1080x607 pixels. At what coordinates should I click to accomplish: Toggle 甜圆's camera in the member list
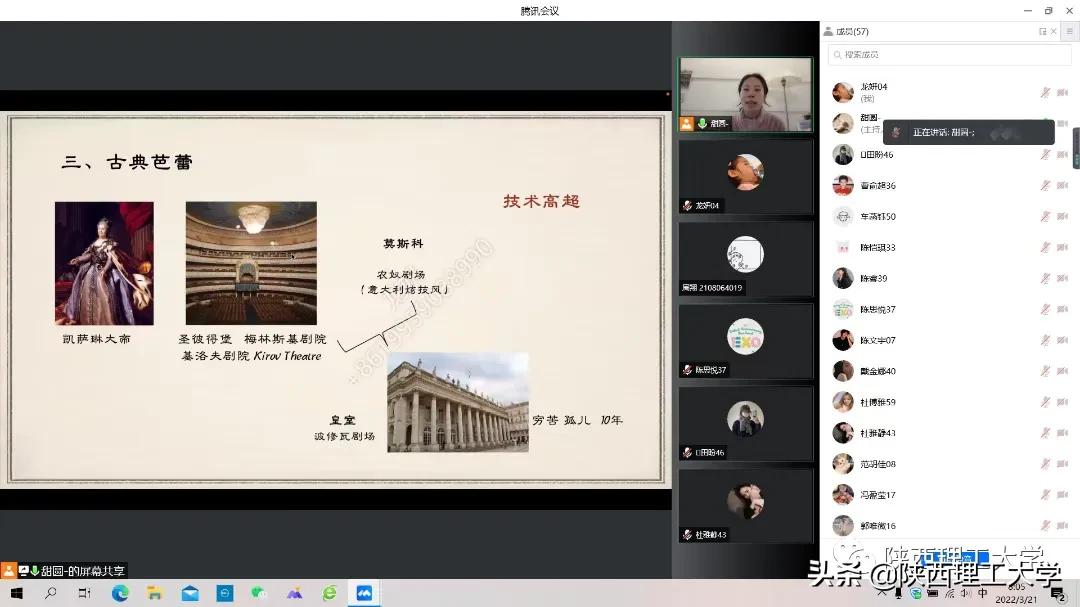[1063, 123]
